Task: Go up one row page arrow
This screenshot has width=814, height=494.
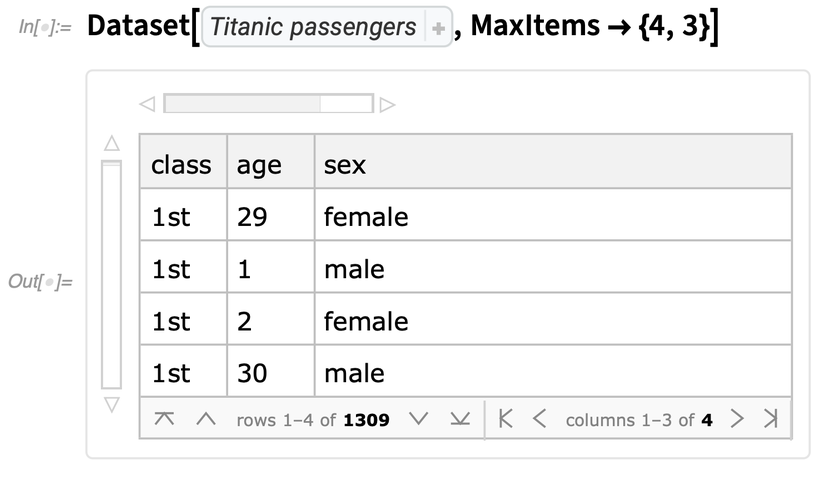Action: [x=206, y=420]
